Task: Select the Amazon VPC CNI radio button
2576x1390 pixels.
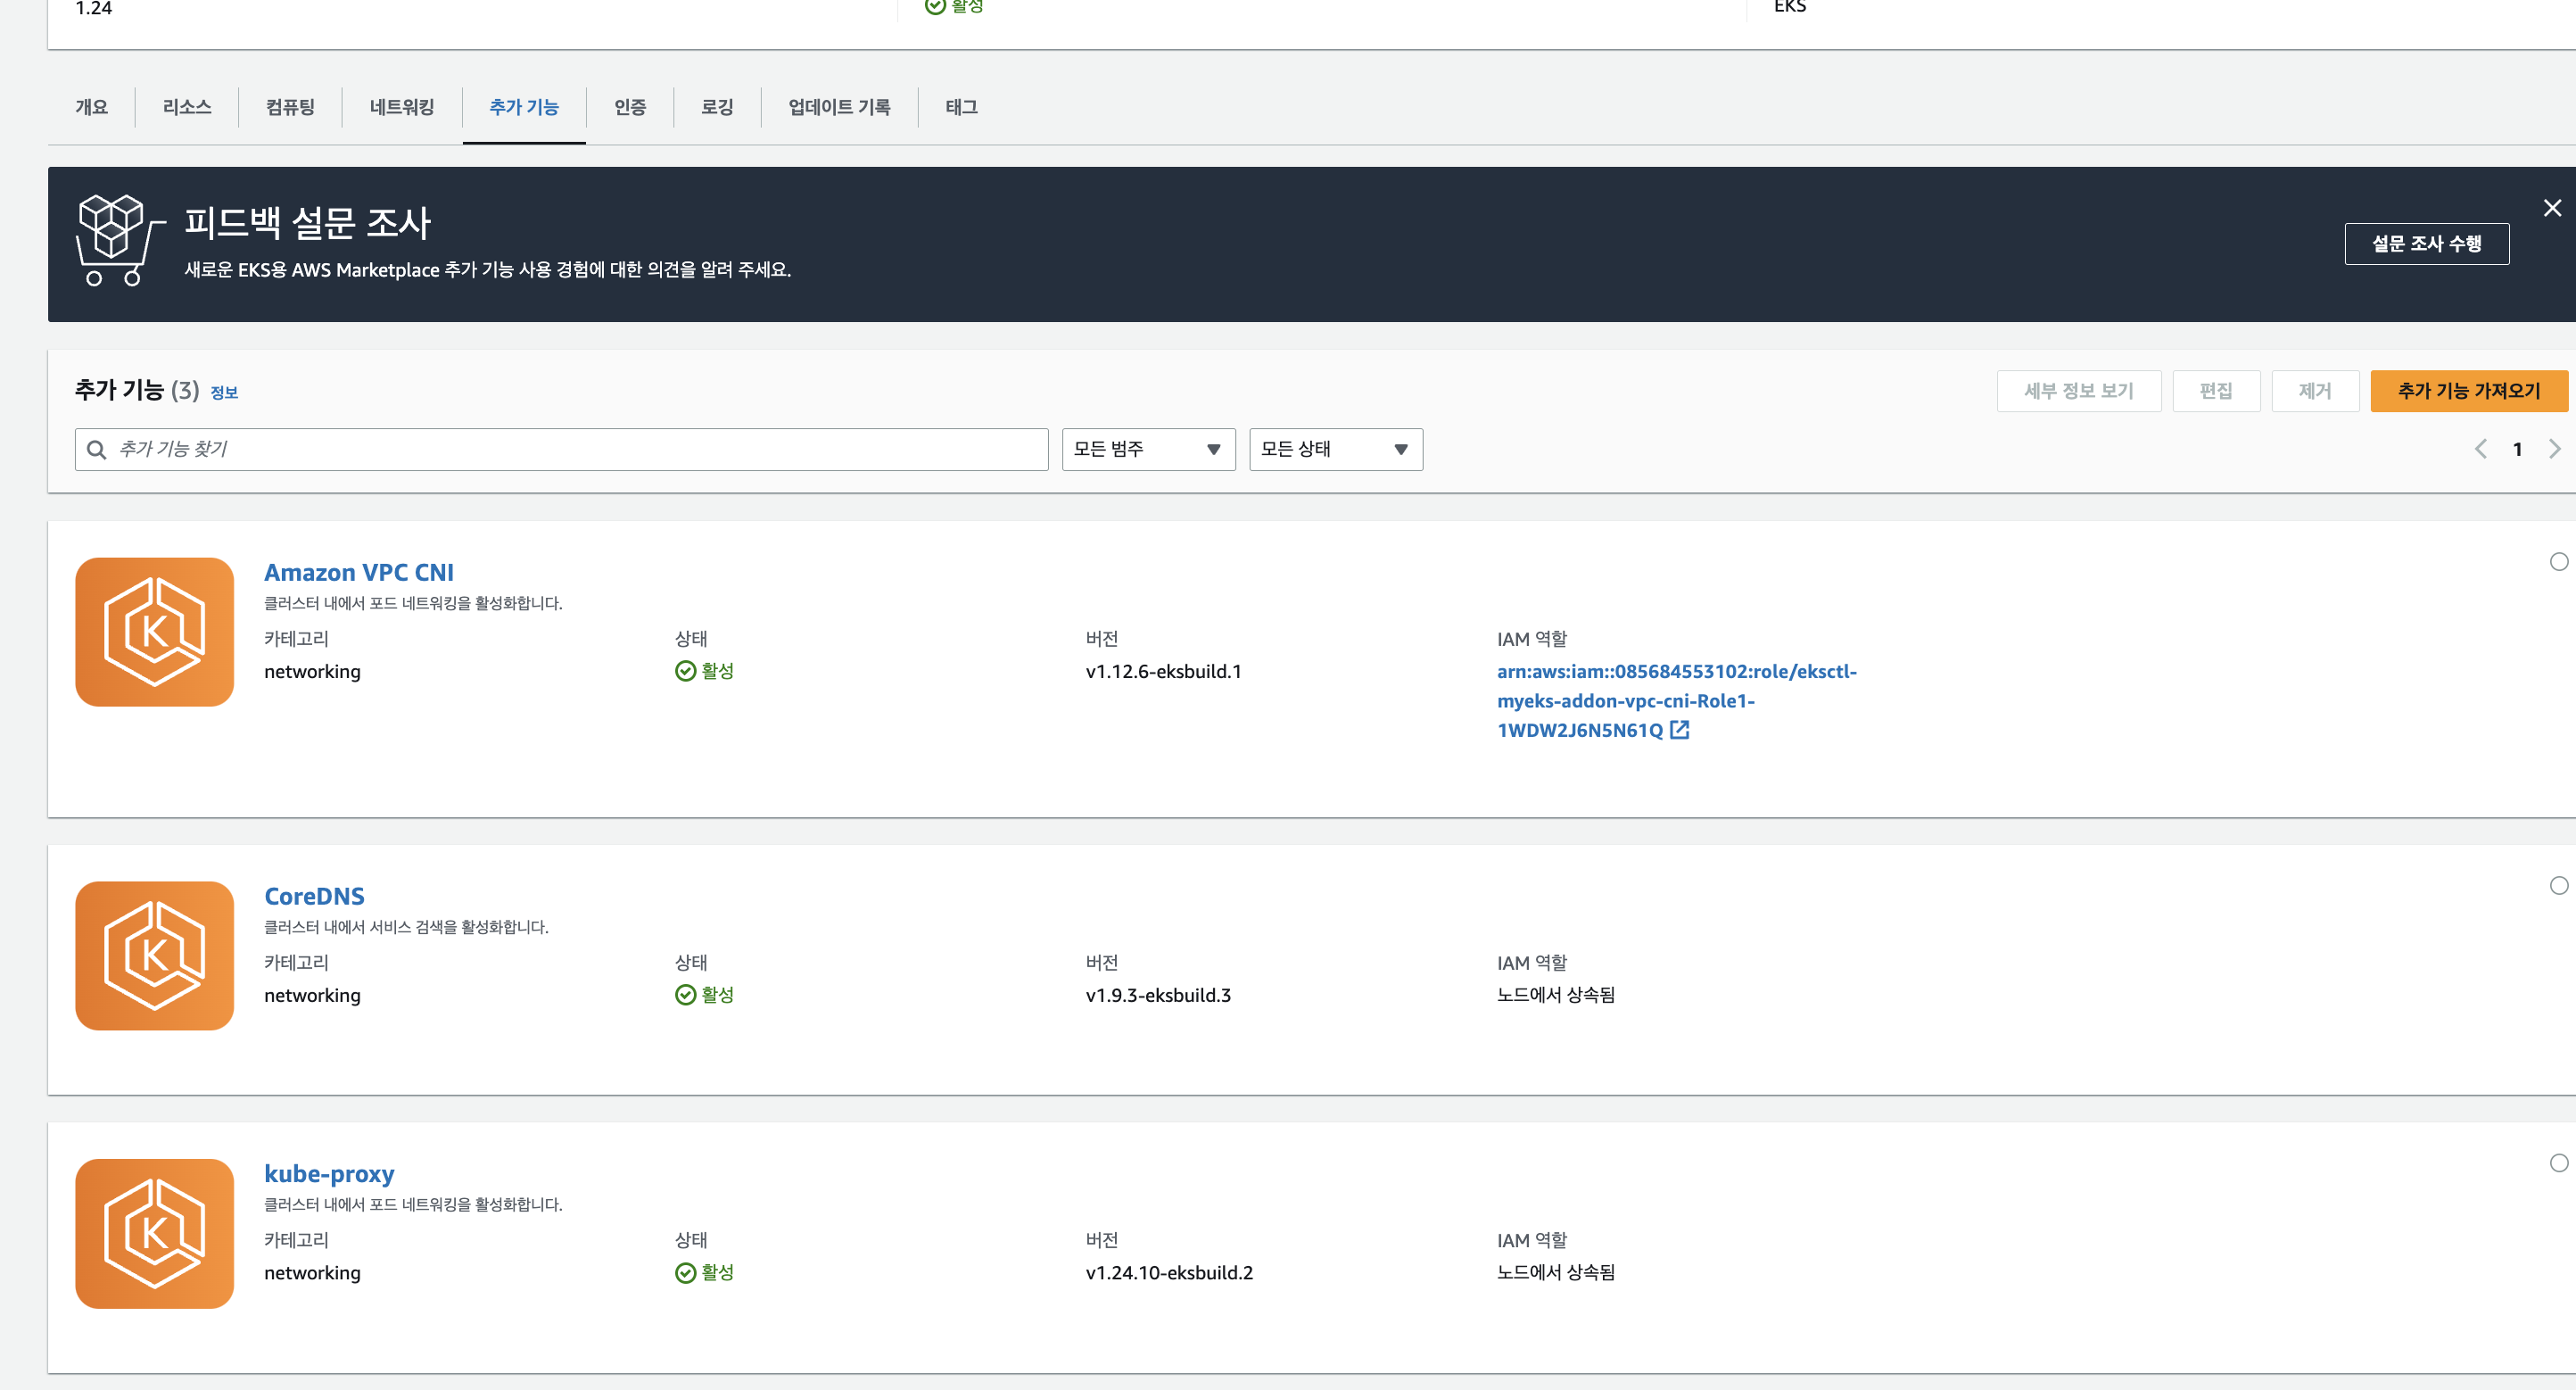Action: (x=2558, y=562)
